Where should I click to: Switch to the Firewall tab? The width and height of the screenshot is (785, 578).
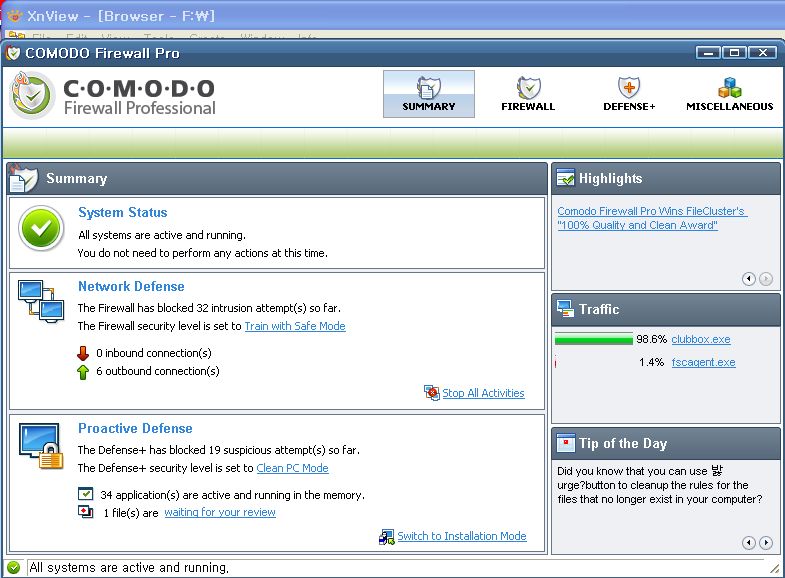(528, 94)
